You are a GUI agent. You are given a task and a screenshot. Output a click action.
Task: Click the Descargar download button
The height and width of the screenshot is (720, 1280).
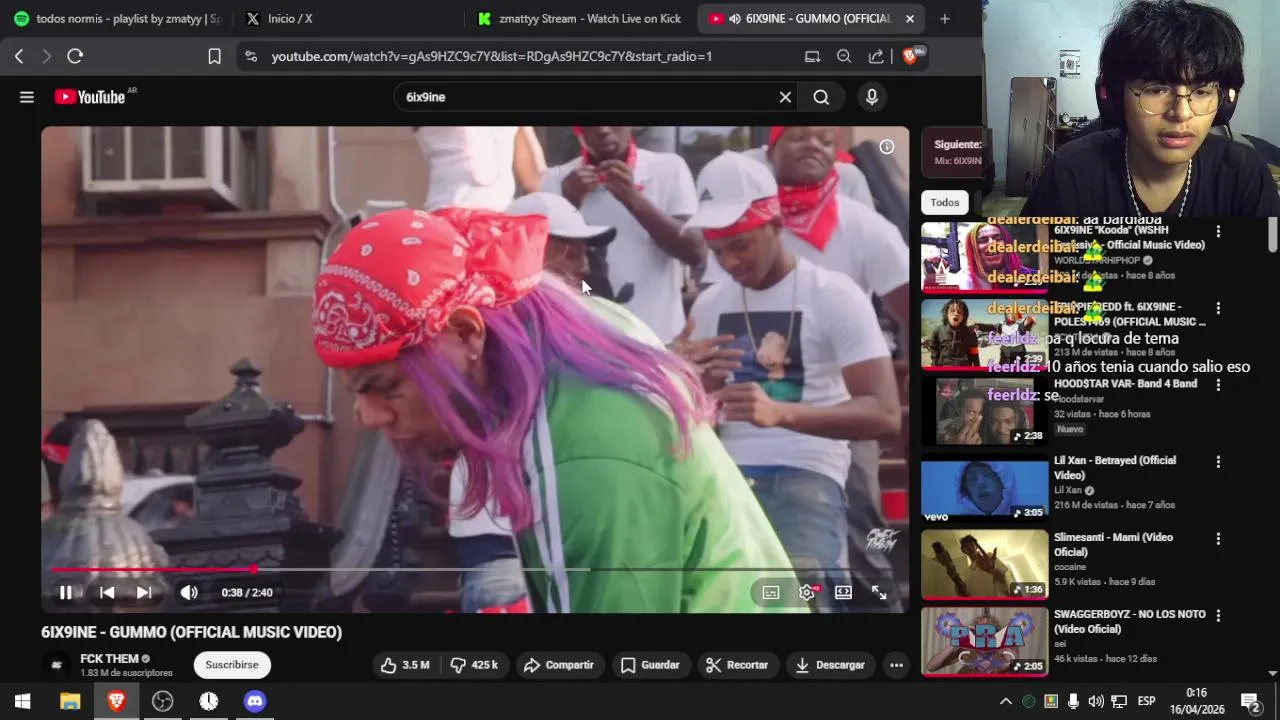830,665
